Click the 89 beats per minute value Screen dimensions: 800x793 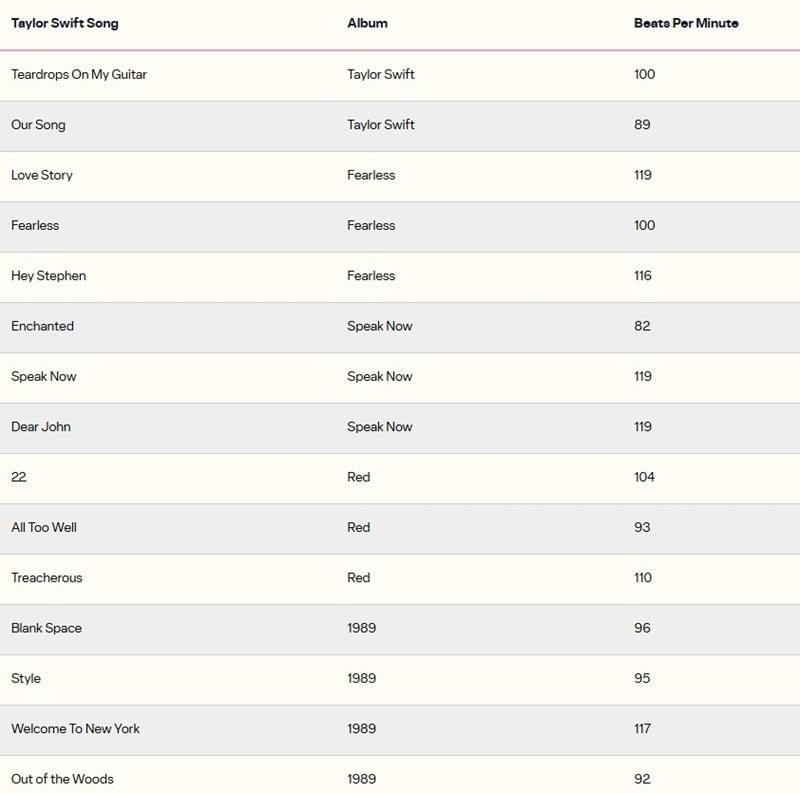tap(642, 125)
